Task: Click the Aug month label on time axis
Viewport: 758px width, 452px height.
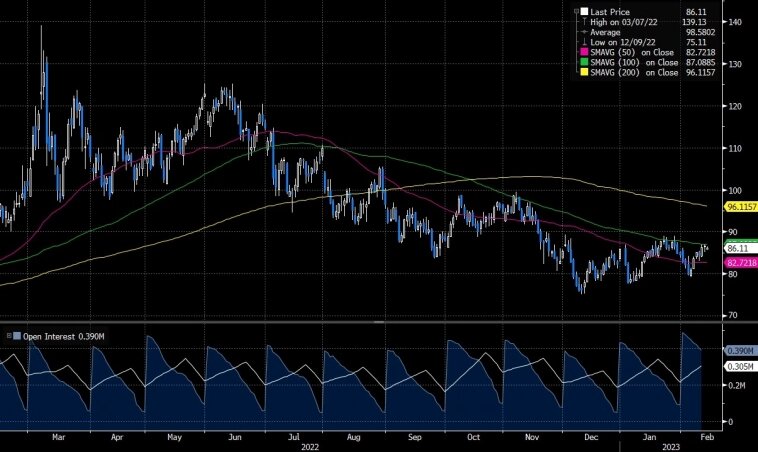Action: (353, 437)
